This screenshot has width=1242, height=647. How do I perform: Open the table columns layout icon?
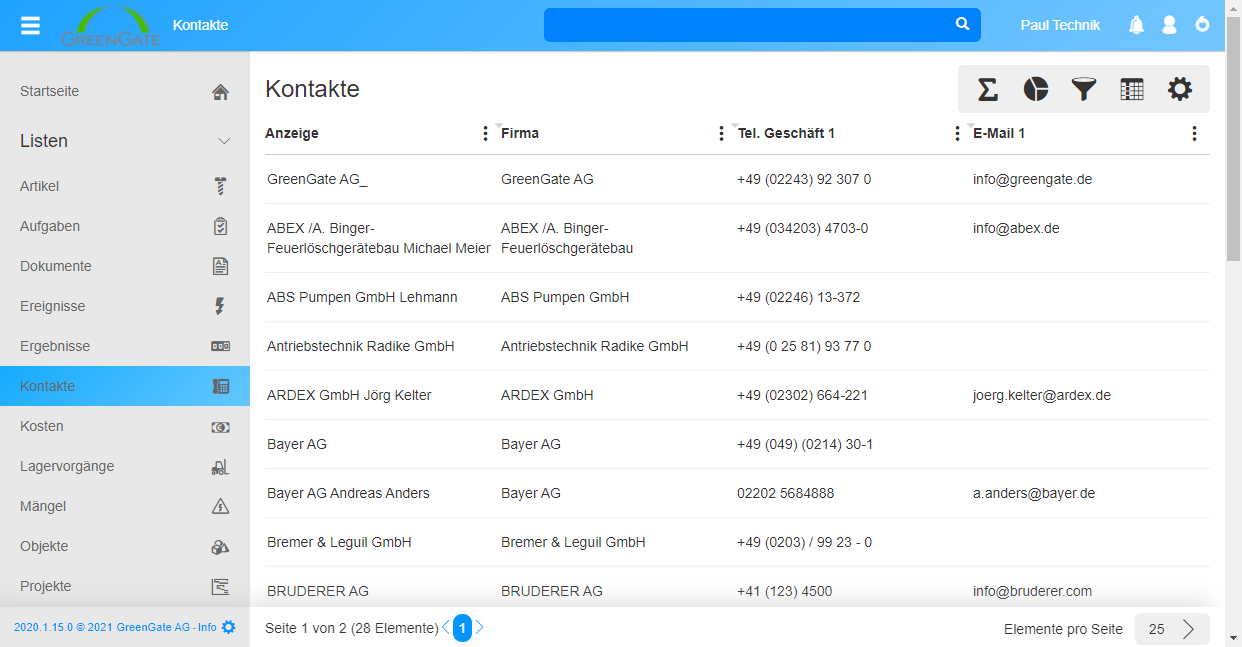tap(1132, 89)
